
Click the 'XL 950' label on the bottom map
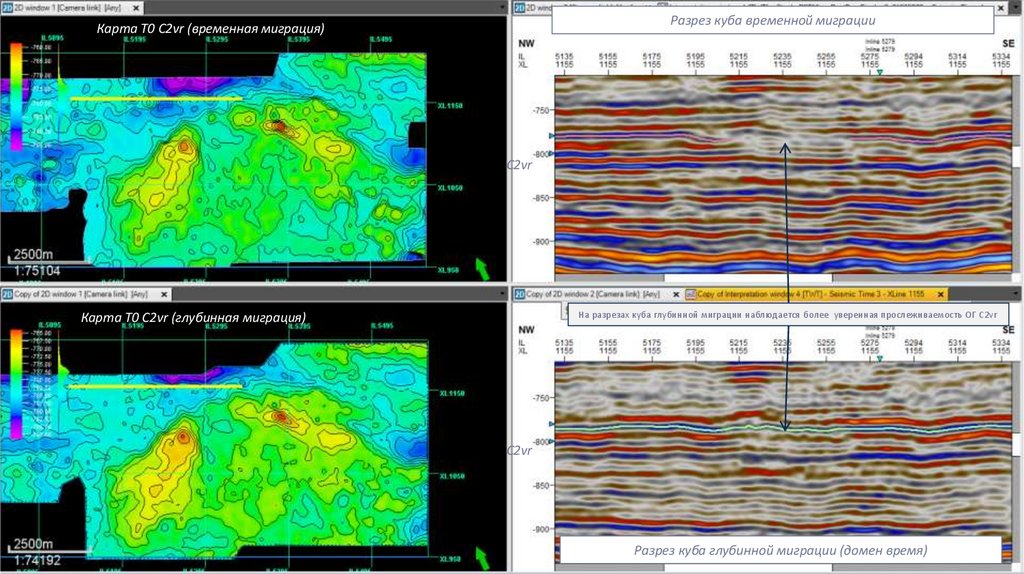(449, 559)
